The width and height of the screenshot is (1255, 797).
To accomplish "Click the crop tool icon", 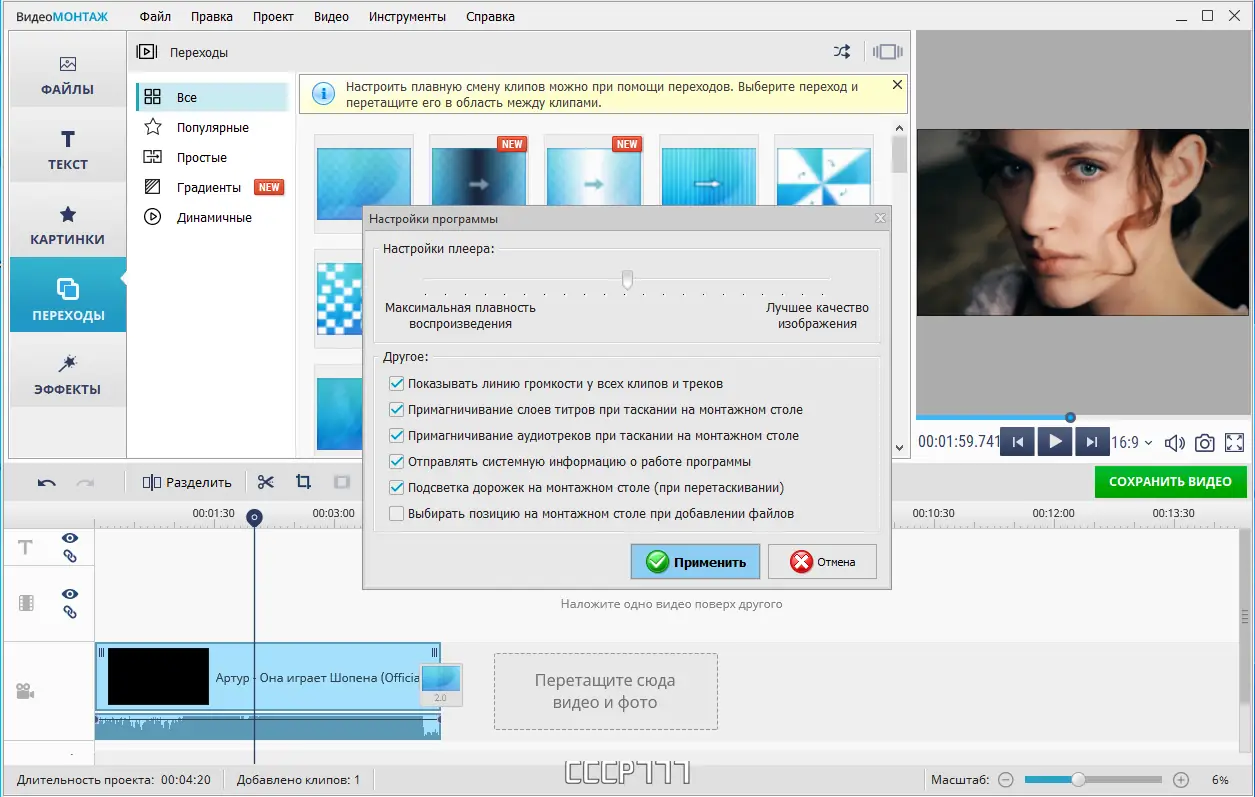I will pyautogui.click(x=303, y=482).
